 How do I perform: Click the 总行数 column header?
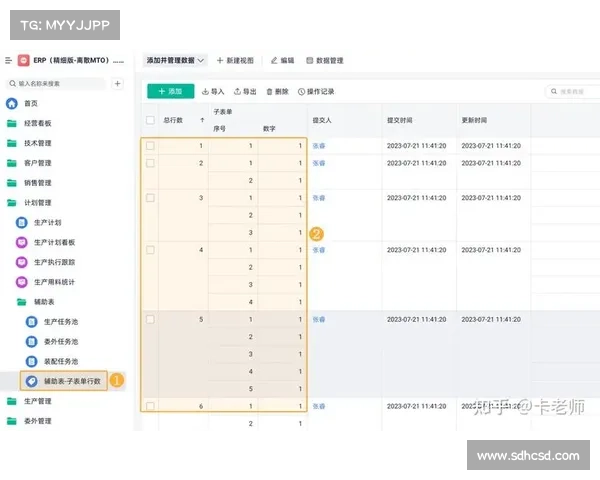[x=173, y=120]
